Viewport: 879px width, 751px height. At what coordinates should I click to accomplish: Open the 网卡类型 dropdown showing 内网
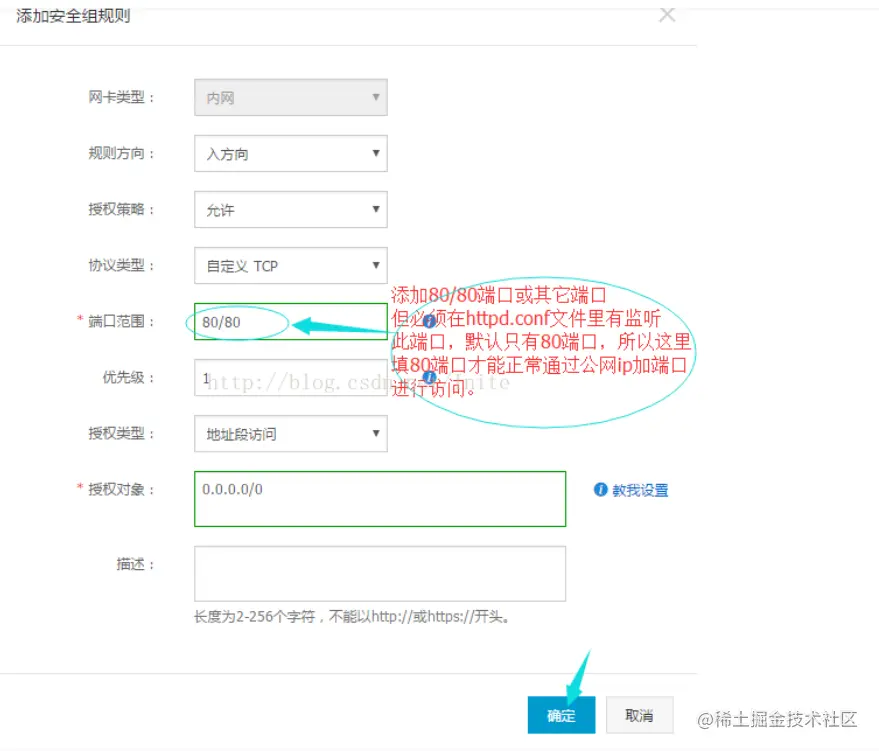pyautogui.click(x=290, y=98)
